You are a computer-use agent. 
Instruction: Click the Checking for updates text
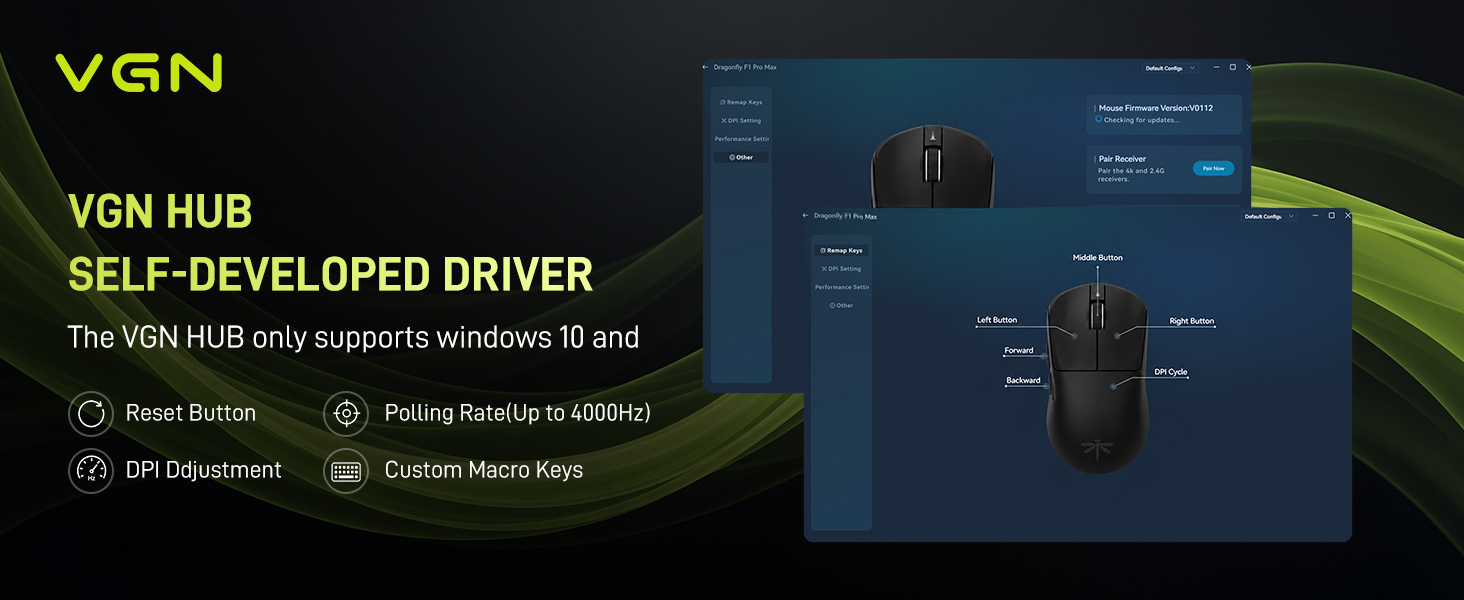1142,120
